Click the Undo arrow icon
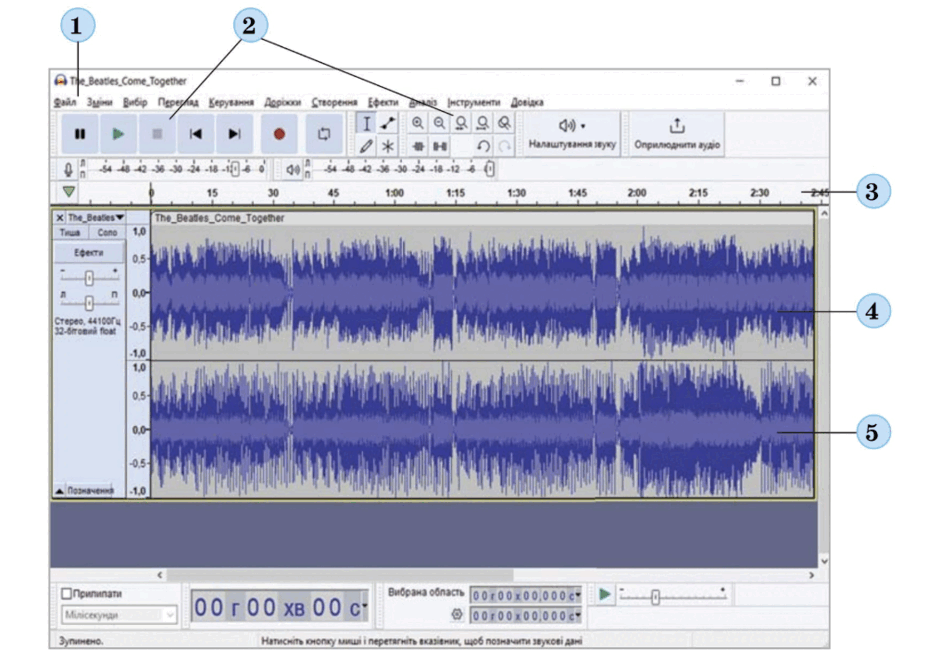Image resolution: width=940 pixels, height=662 pixels. click(x=483, y=146)
